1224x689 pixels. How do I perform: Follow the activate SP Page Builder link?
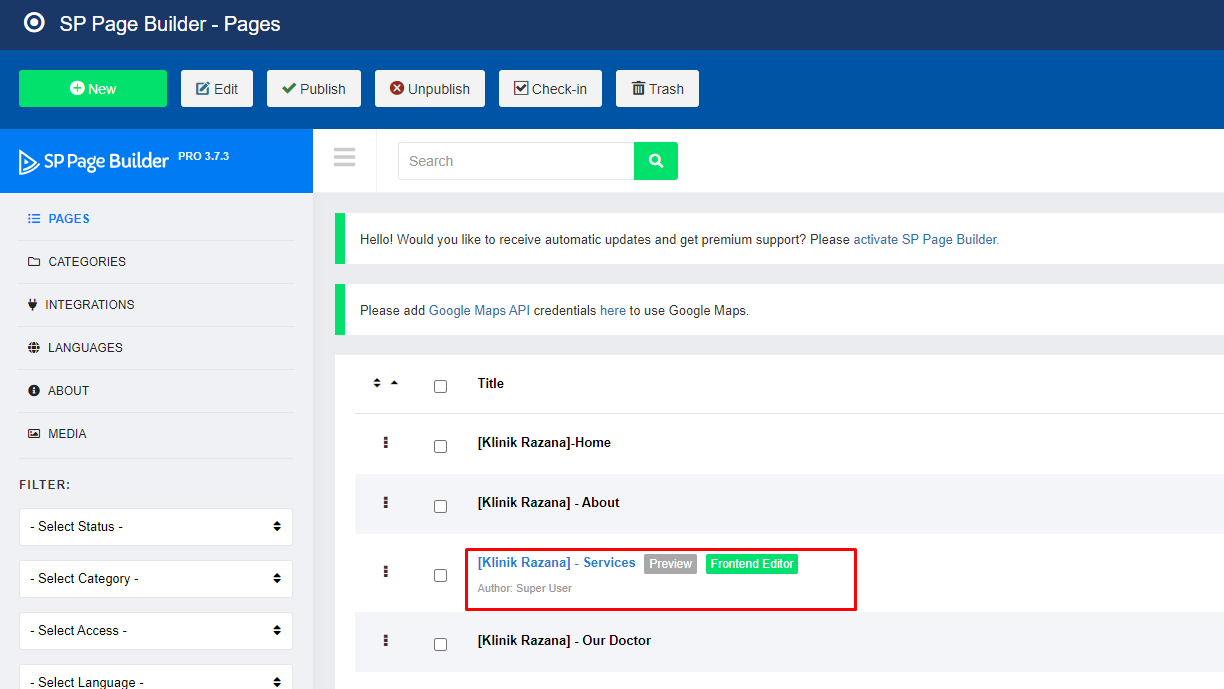(926, 240)
